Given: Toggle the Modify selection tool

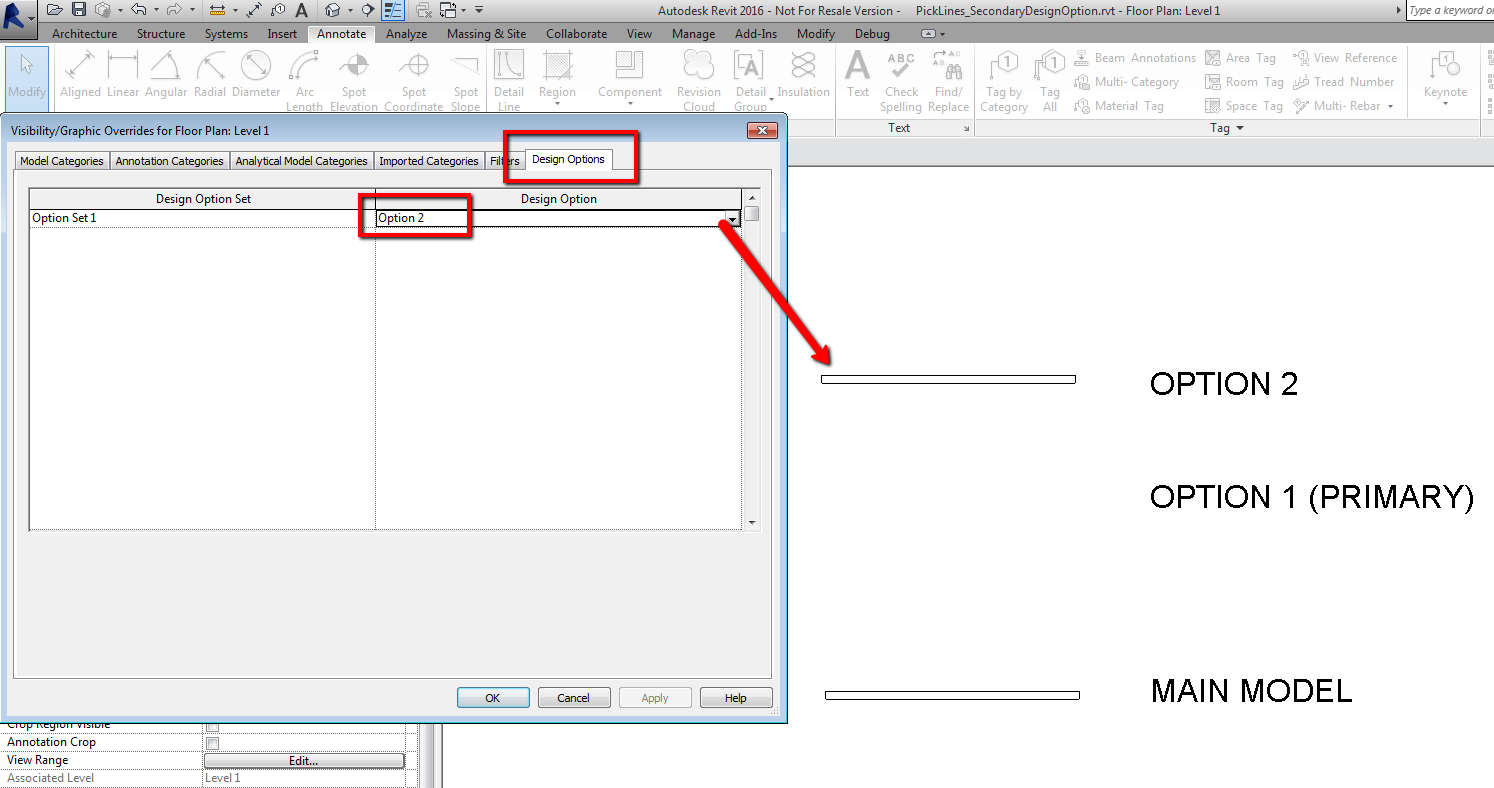Looking at the screenshot, I should (x=26, y=75).
